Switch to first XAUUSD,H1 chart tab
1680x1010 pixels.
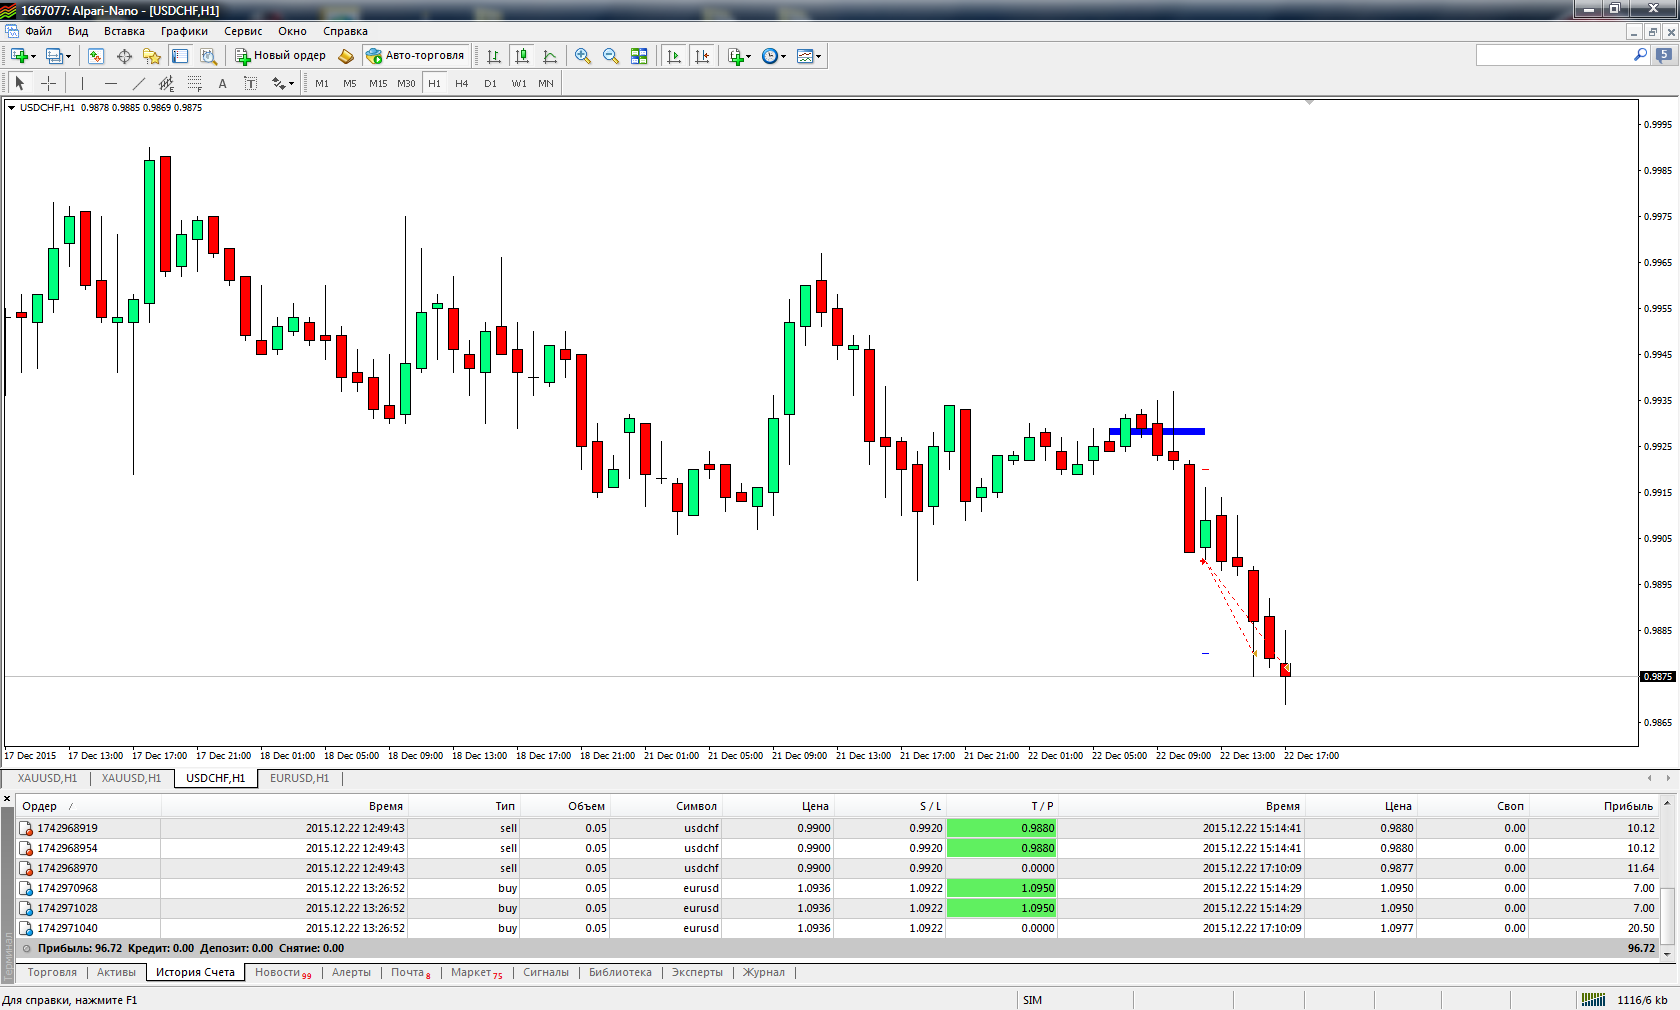(x=47, y=778)
